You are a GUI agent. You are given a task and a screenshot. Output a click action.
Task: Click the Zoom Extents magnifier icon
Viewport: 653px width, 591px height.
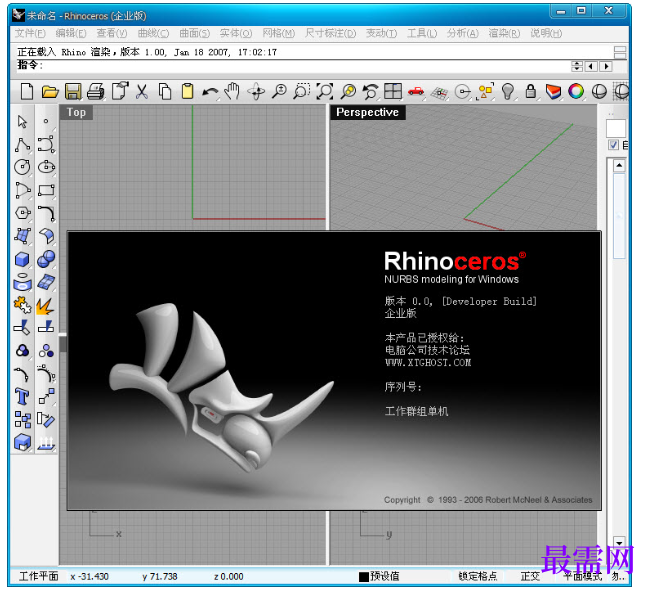point(325,91)
